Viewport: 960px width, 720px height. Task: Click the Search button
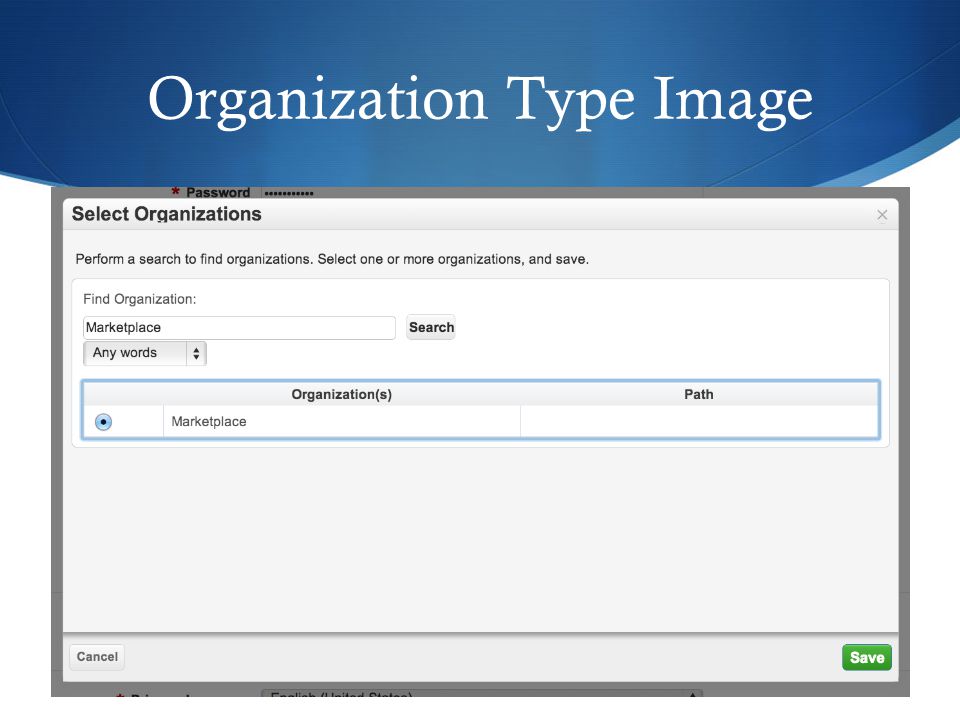click(431, 328)
